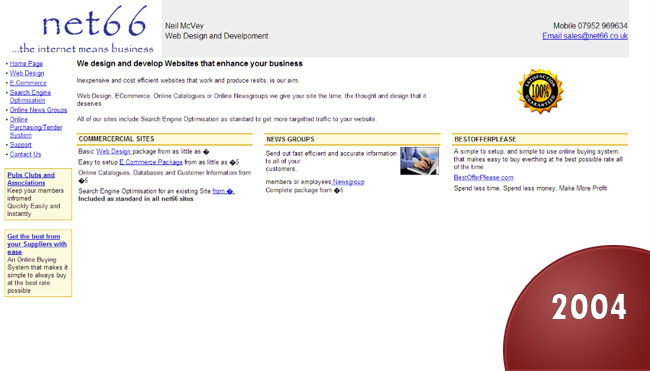Click the 'Web Design and Develpoment' header text
The height and width of the screenshot is (371, 650).
217,36
